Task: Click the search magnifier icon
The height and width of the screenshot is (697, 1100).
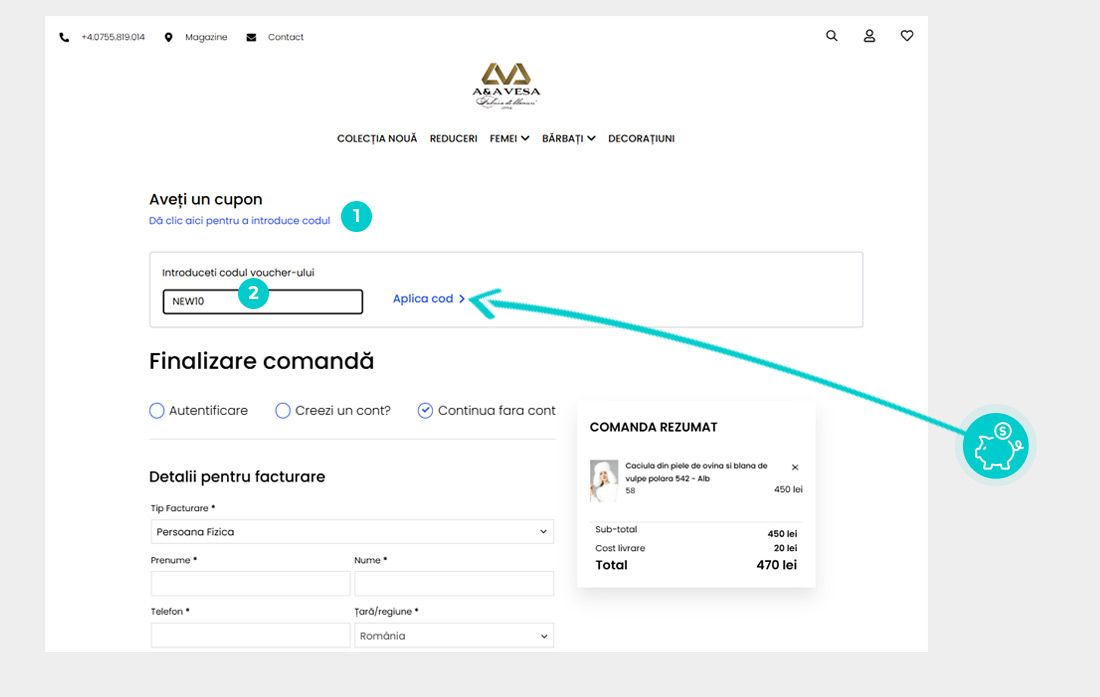Action: [831, 36]
